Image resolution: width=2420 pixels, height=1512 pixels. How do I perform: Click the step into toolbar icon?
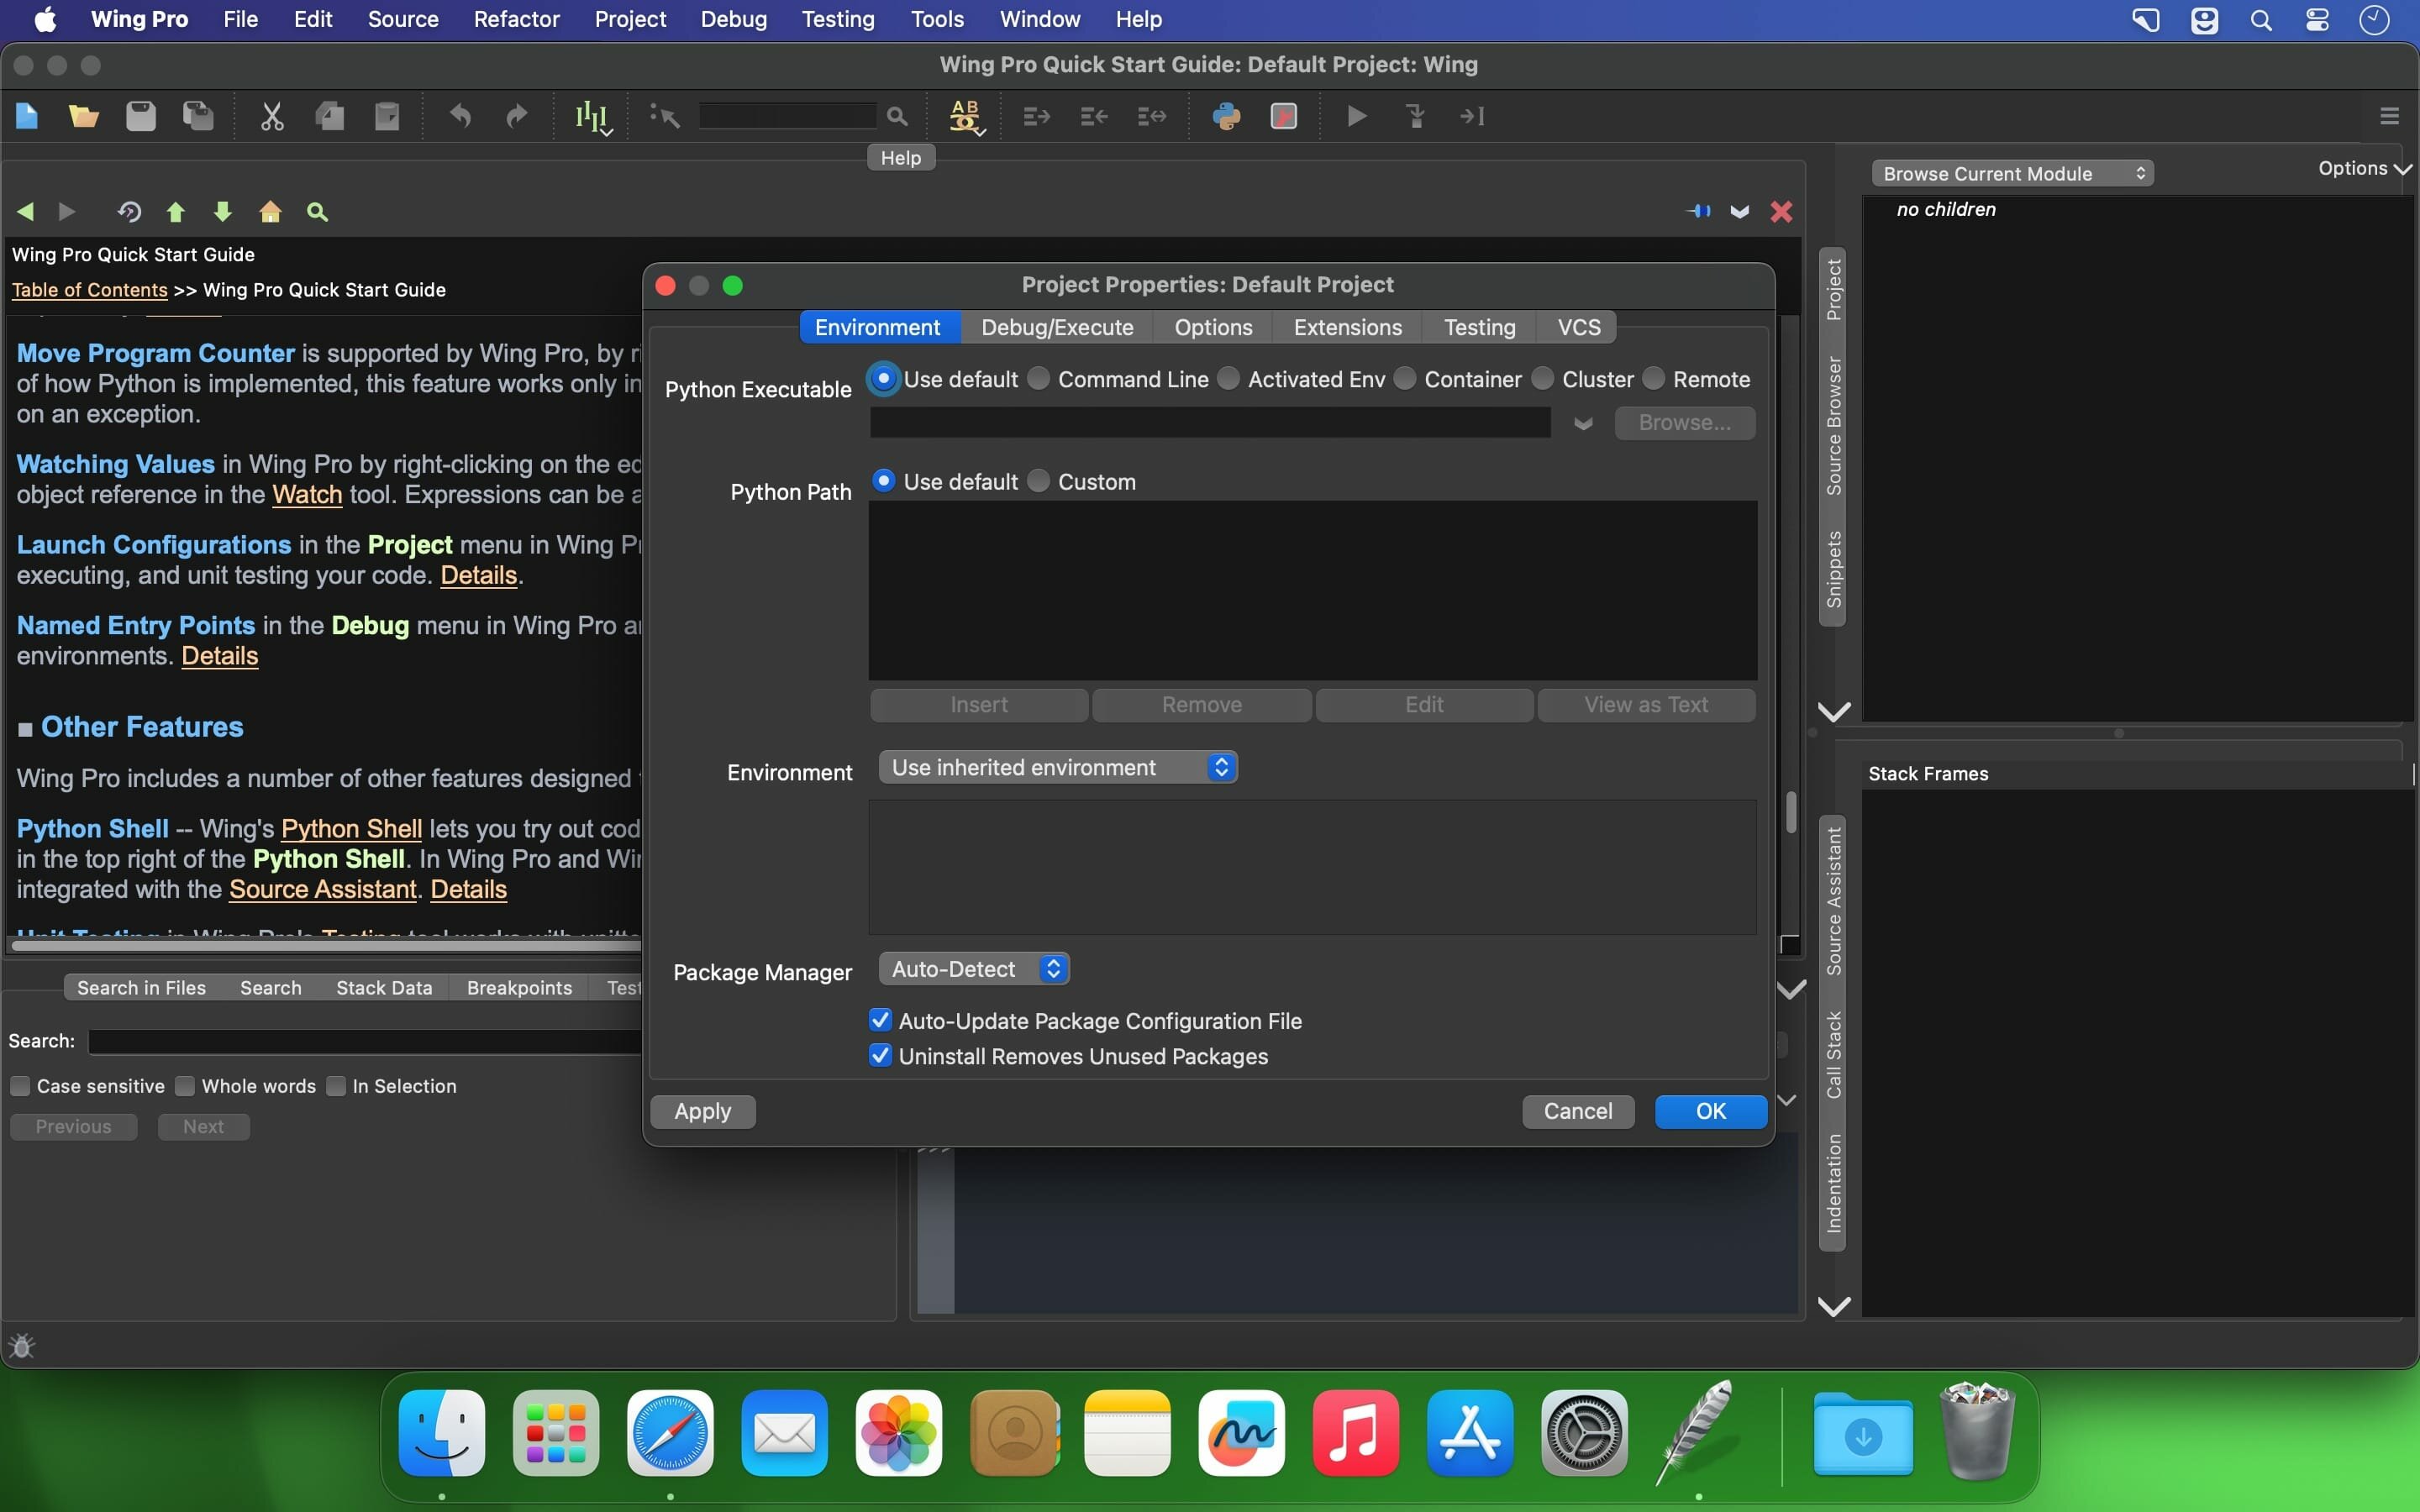[x=1415, y=117]
